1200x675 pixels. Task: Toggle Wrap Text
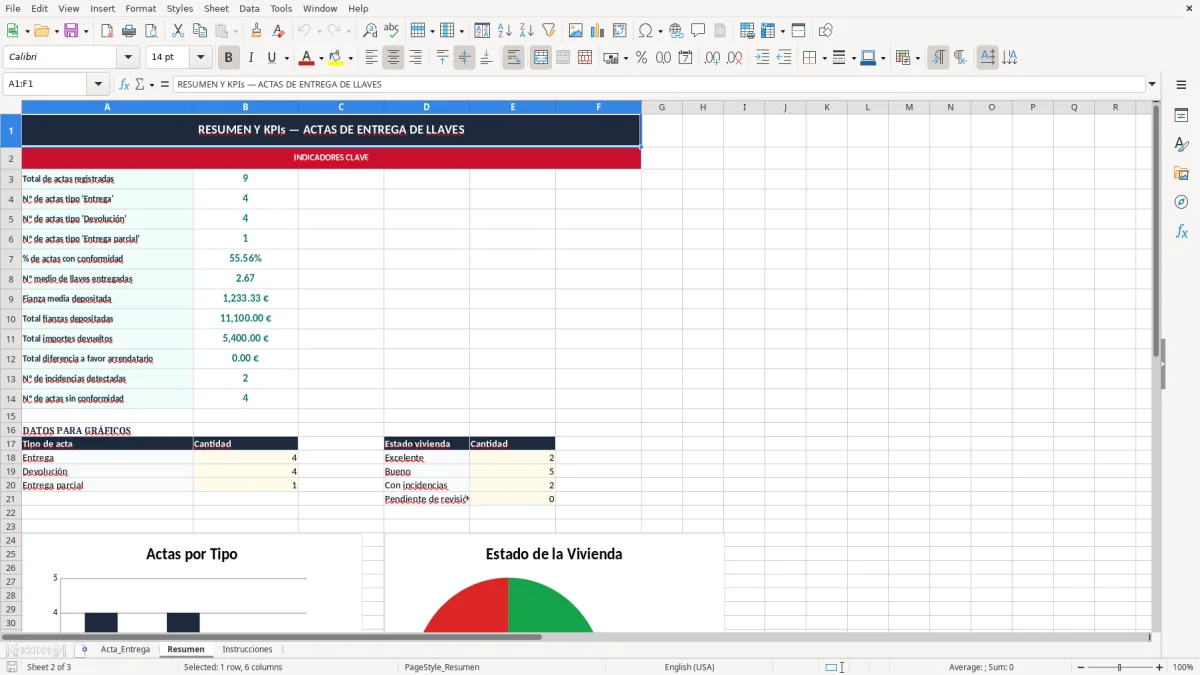(x=513, y=58)
